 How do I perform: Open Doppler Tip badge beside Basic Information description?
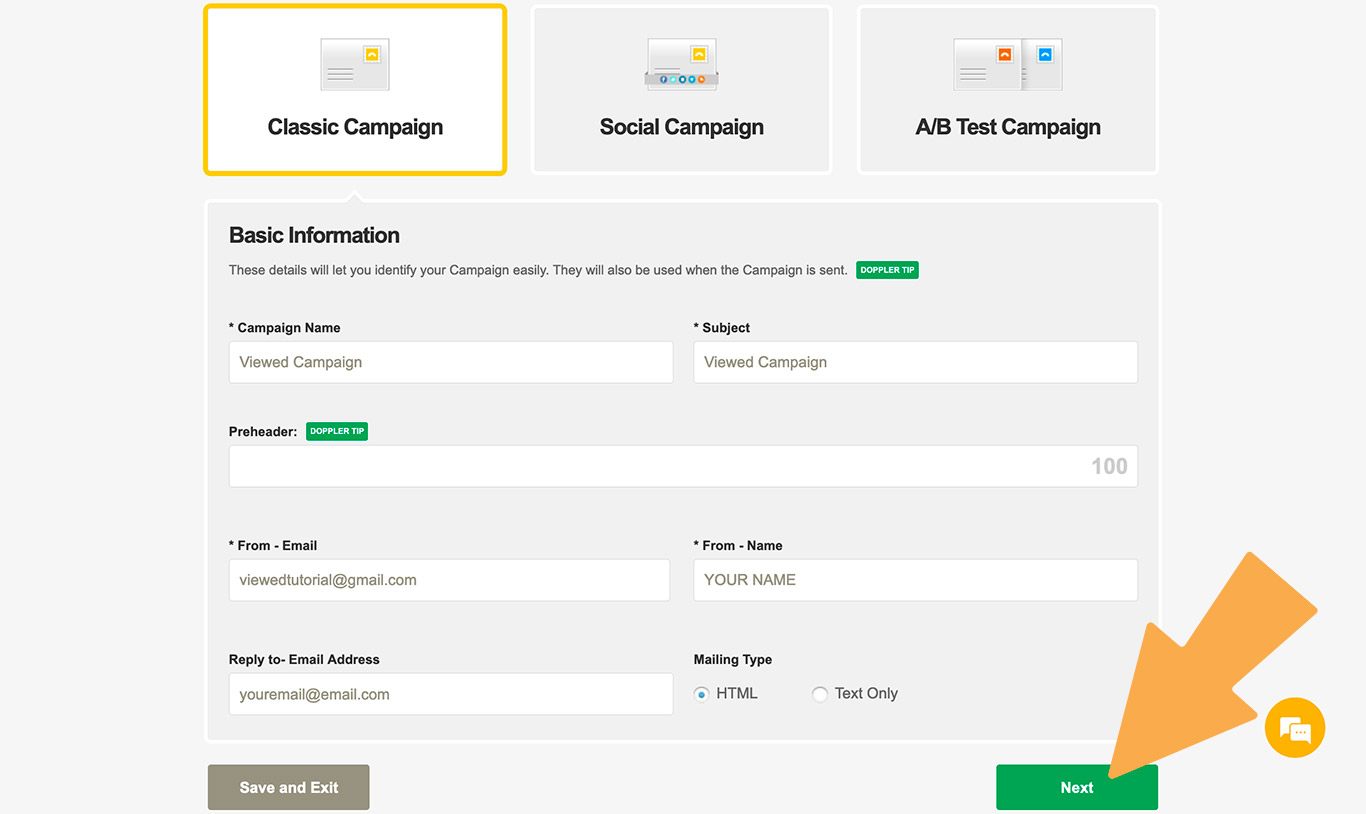pyautogui.click(x=887, y=270)
